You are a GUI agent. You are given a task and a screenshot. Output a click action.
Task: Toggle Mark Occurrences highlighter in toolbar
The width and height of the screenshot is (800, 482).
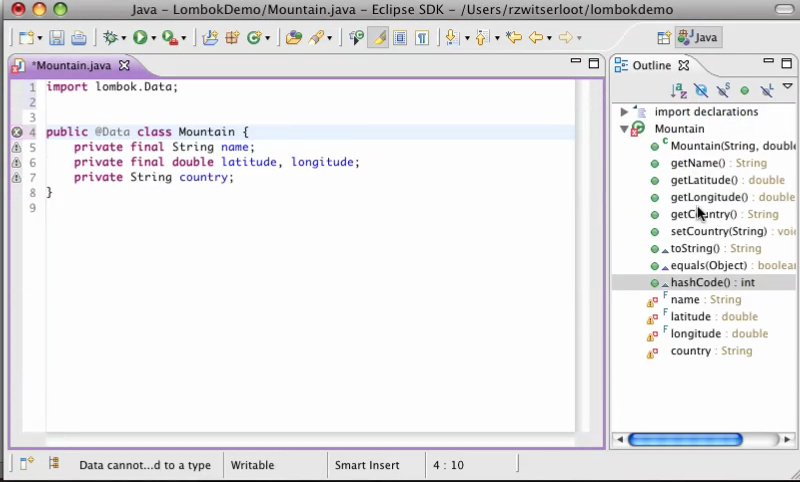click(x=378, y=38)
